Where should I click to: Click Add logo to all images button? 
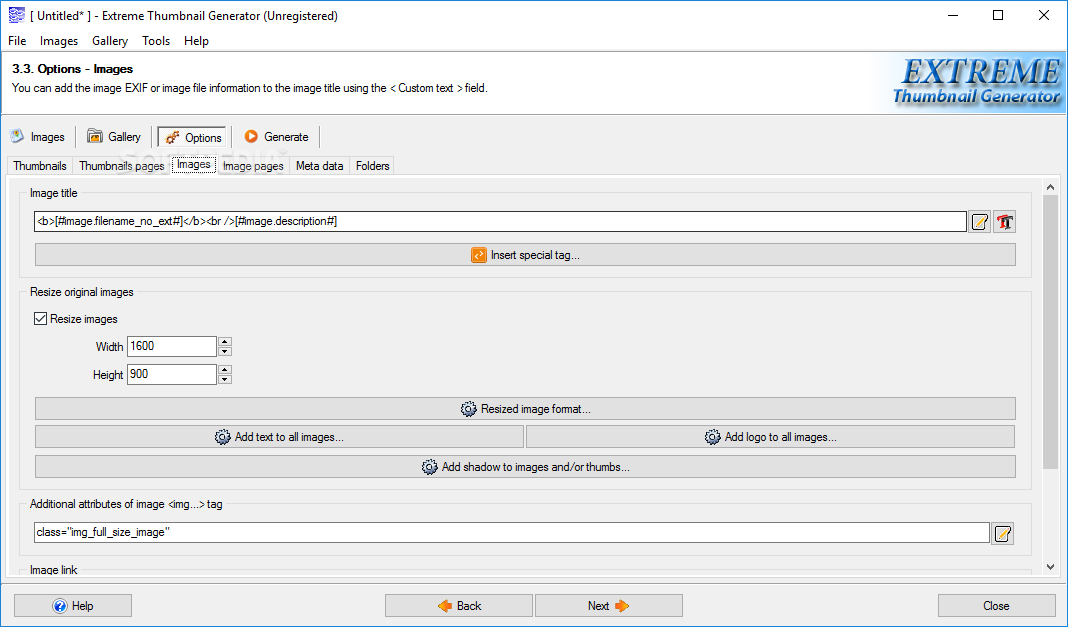770,437
